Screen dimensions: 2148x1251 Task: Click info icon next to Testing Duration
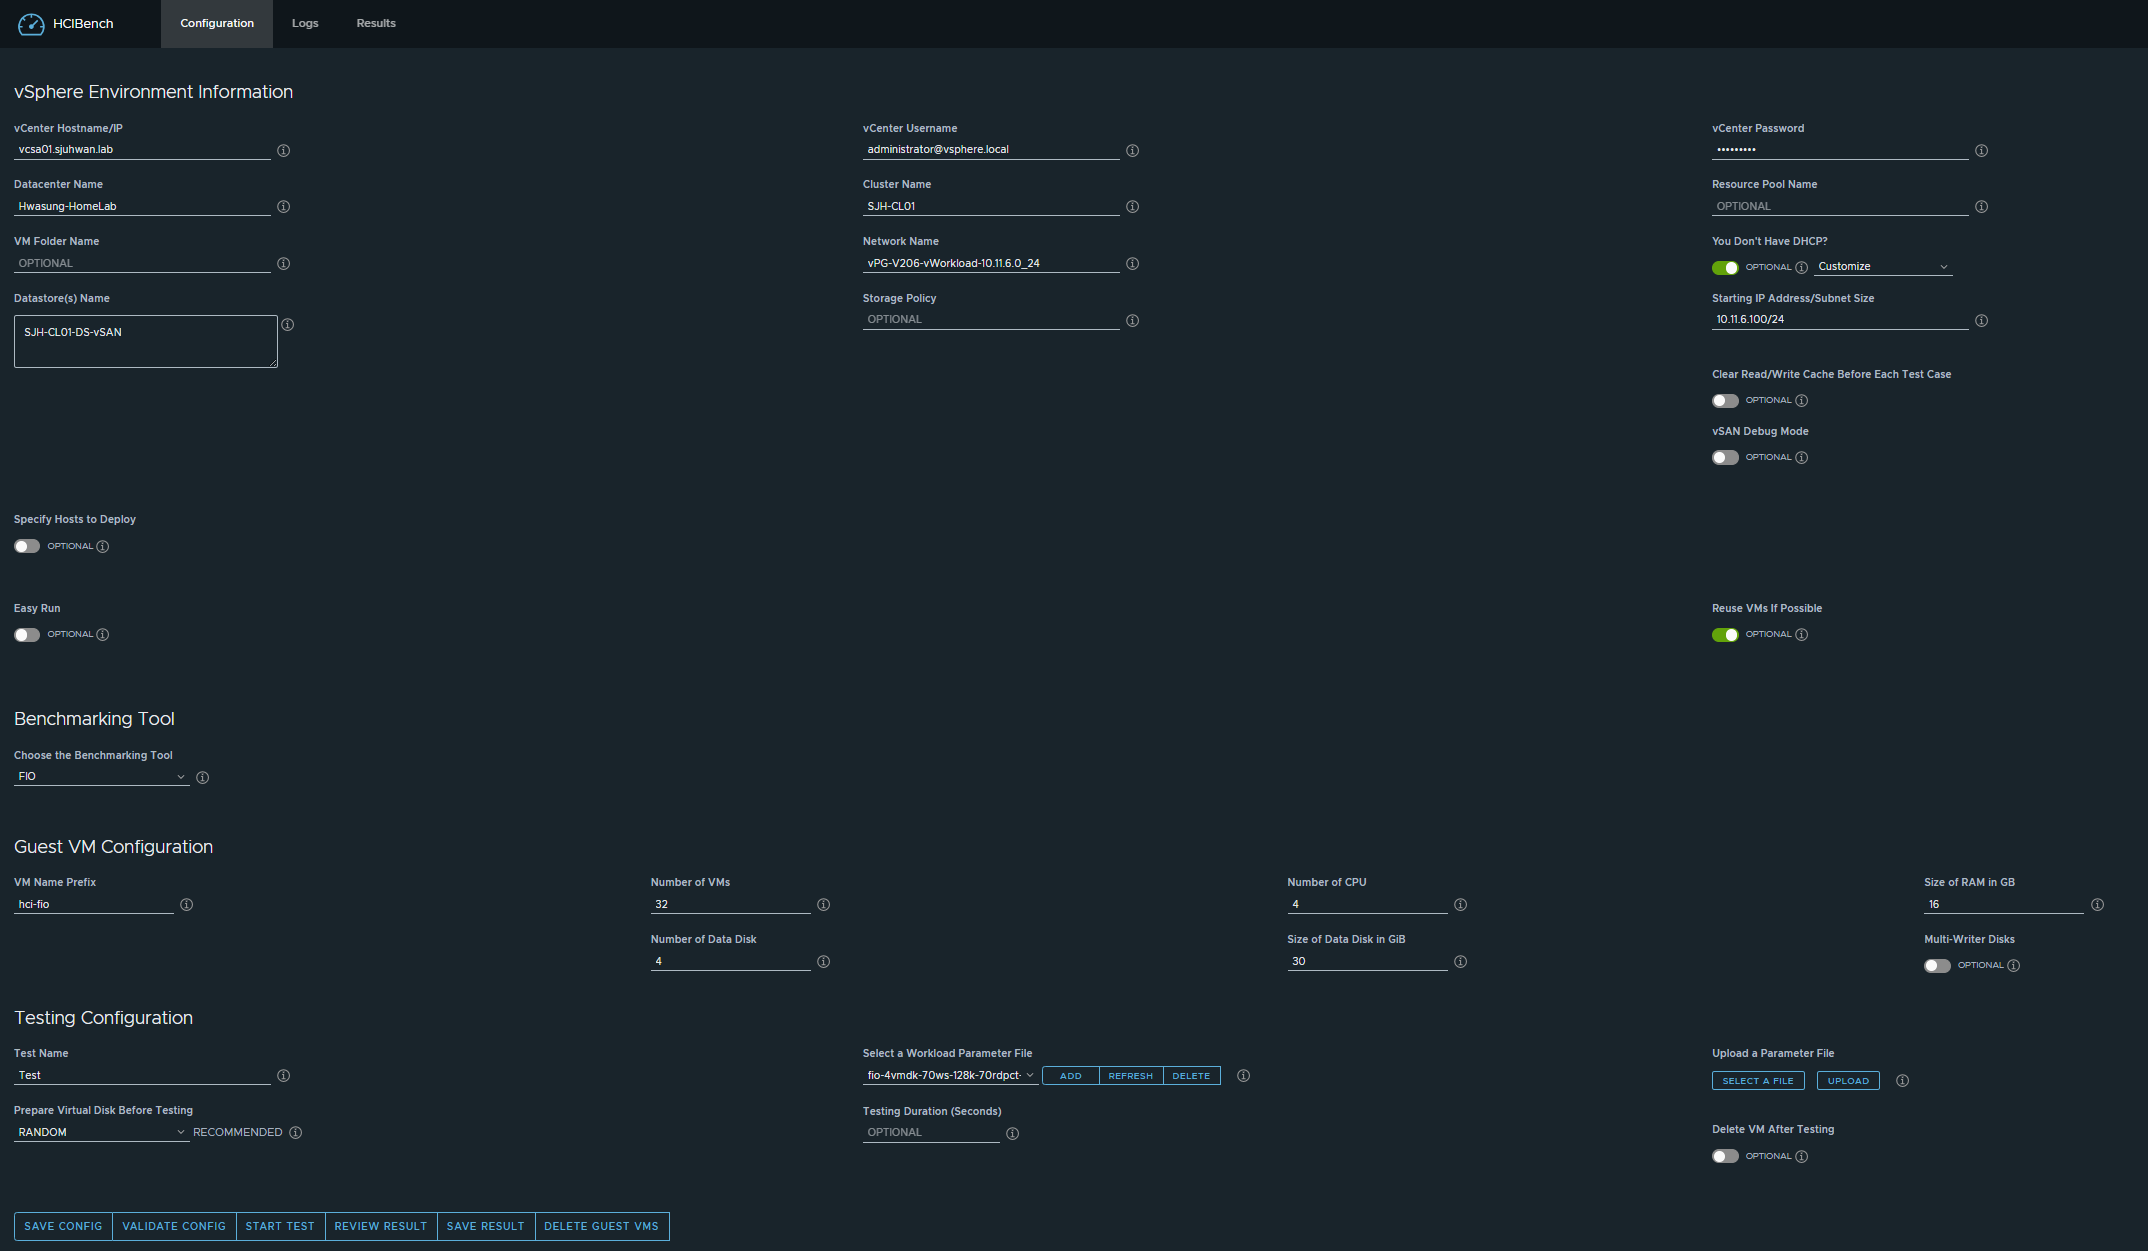pos(1013,1134)
